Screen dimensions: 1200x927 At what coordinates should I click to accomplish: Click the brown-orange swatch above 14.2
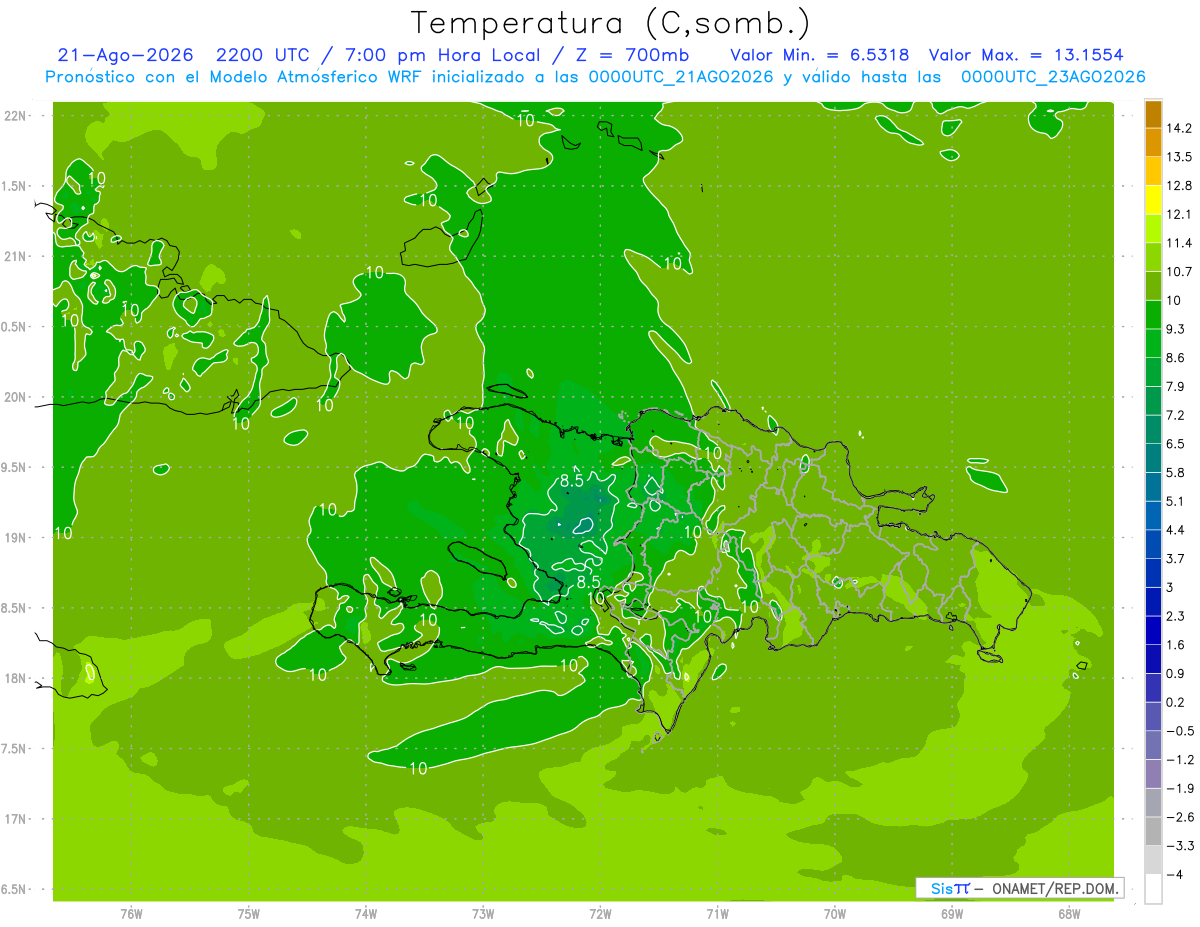pos(1153,114)
